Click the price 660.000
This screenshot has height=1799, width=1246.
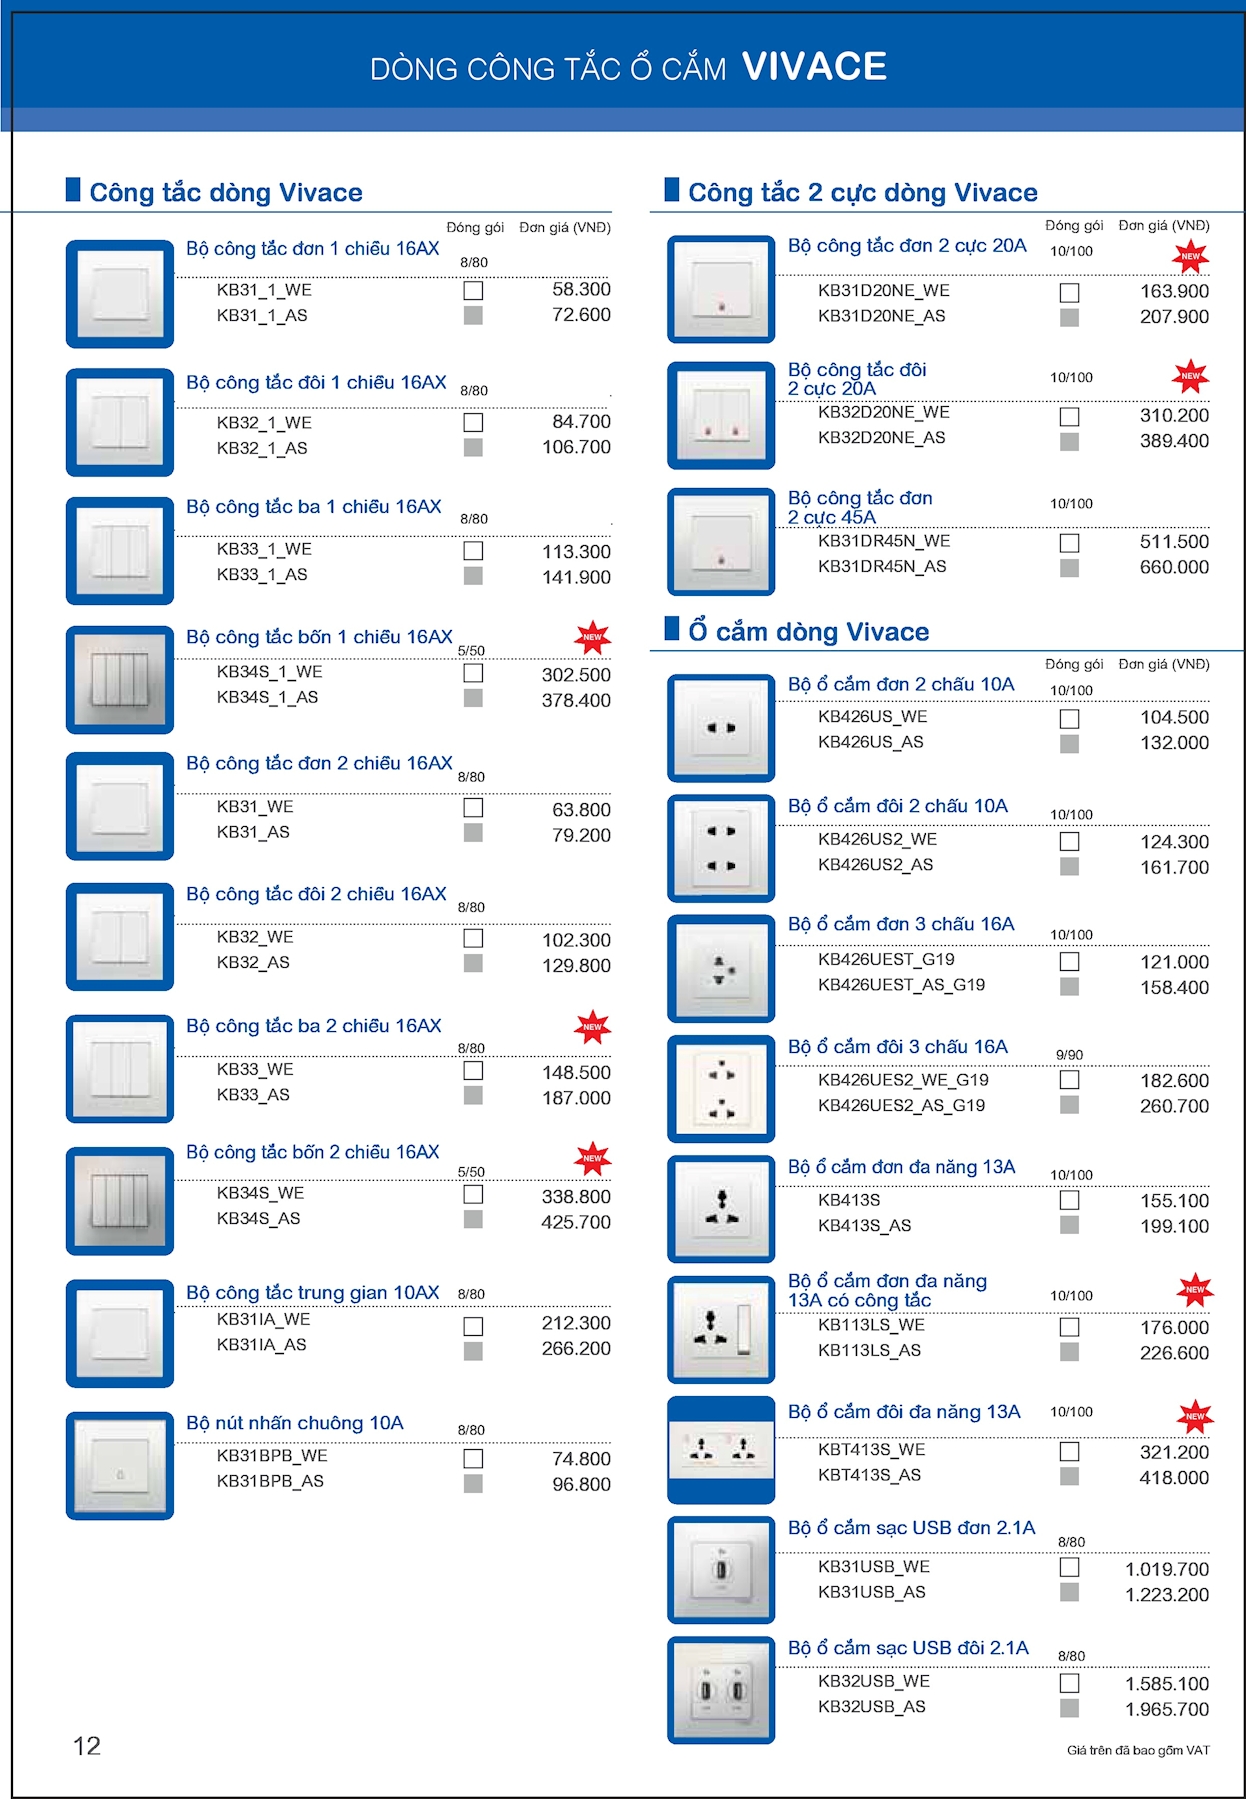point(1174,567)
